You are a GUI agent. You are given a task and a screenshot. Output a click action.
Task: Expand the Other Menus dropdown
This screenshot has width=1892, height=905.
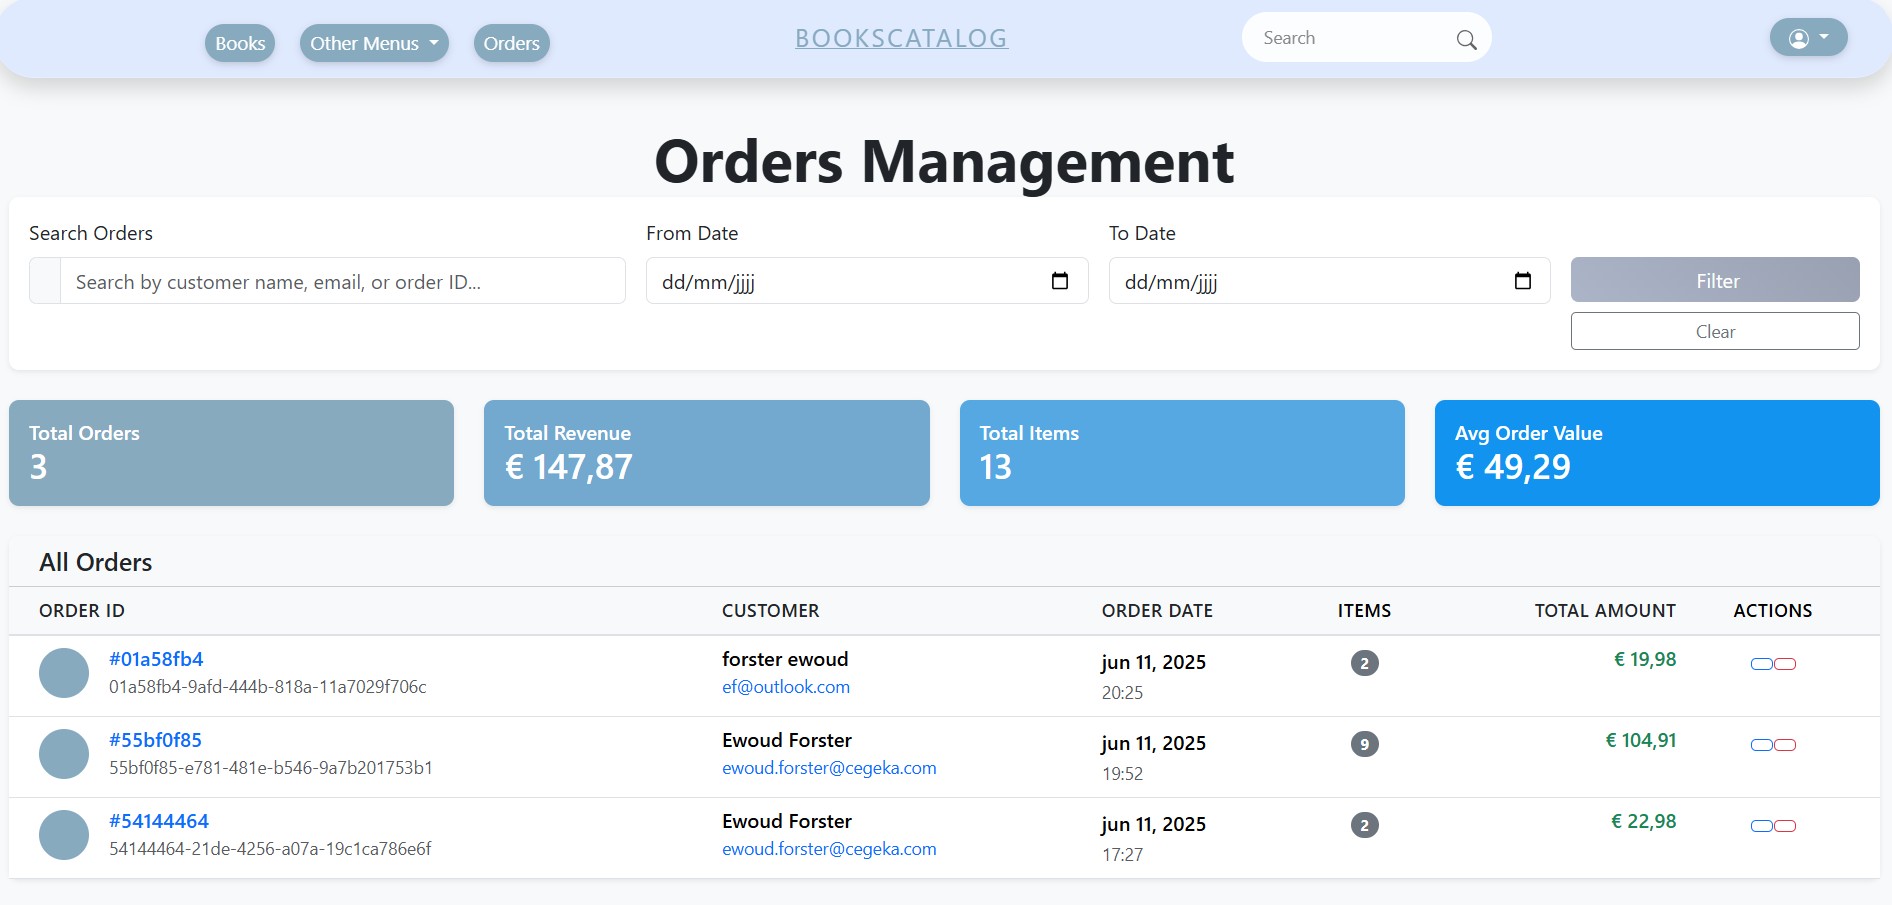point(374,43)
